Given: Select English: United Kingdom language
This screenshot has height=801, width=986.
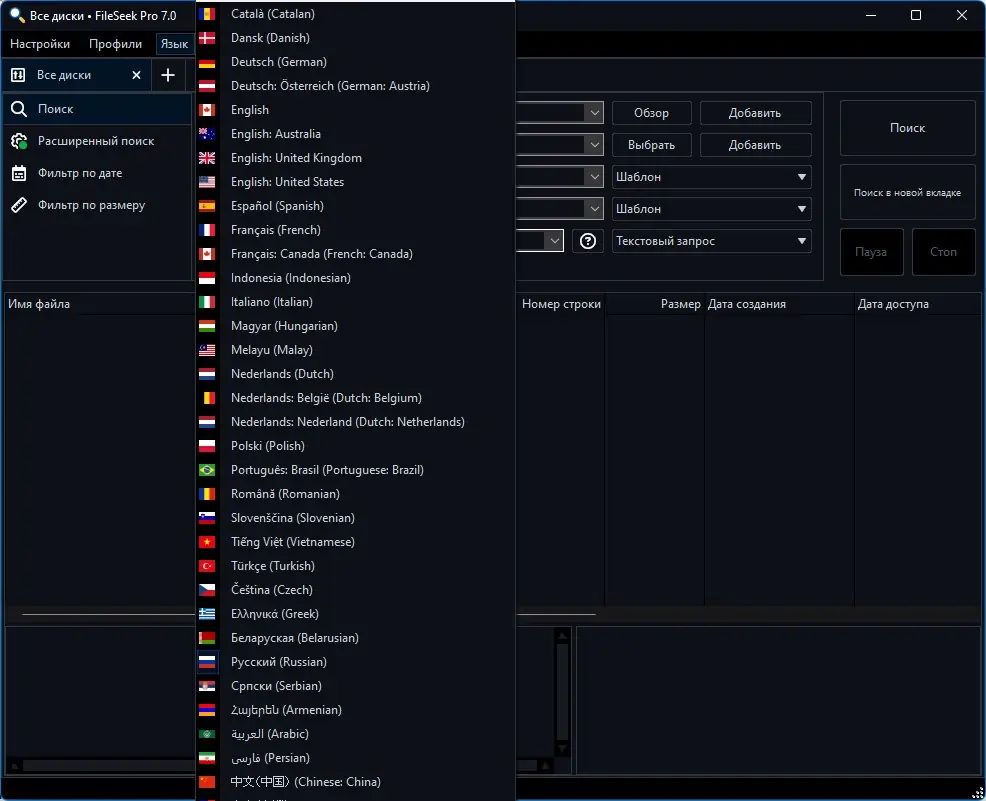Looking at the screenshot, I should point(356,158).
